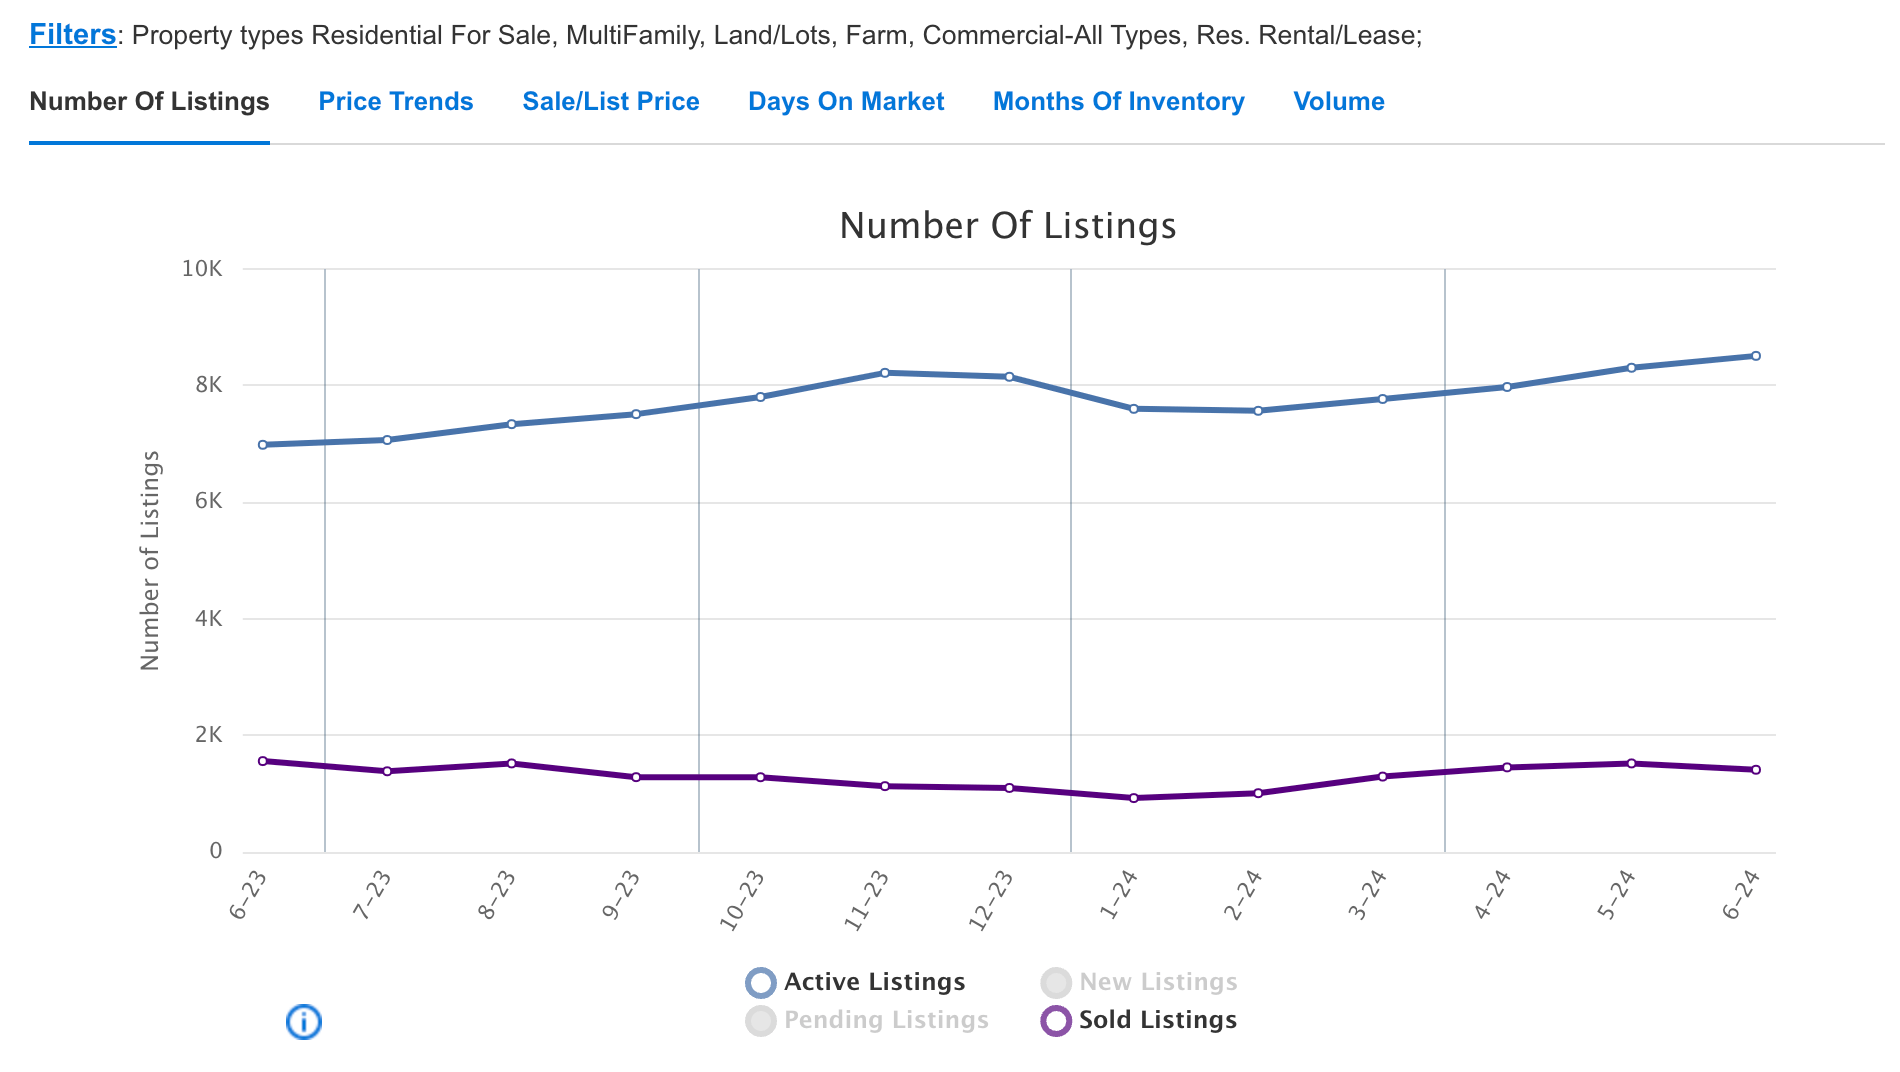Screen dimensions: 1900x1072
Task: Click the 9-23 x-axis label
Action: [x=621, y=895]
